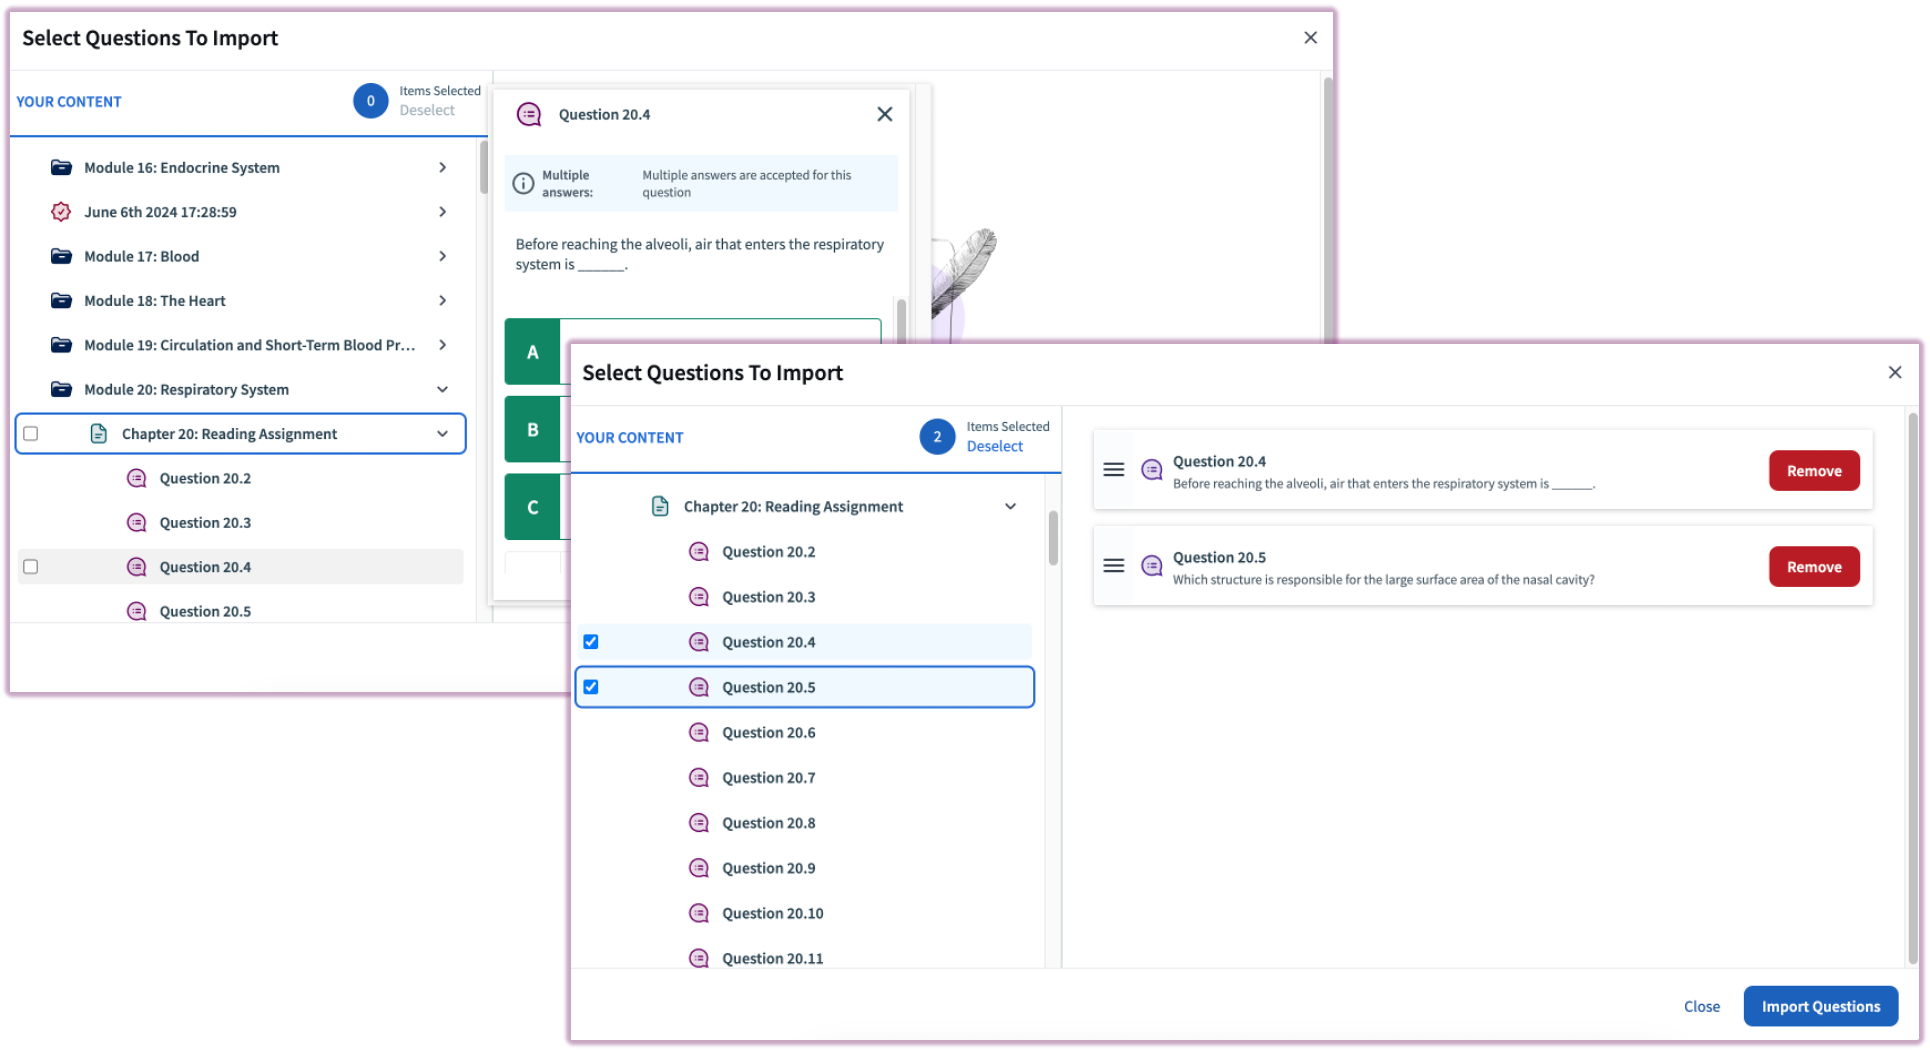Click the Items Selected count badge
1930x1052 pixels.
tap(937, 437)
